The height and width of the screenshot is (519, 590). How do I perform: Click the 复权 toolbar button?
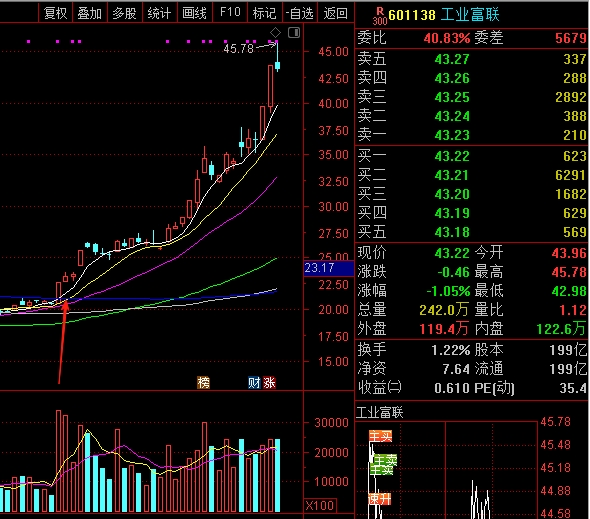coord(55,13)
